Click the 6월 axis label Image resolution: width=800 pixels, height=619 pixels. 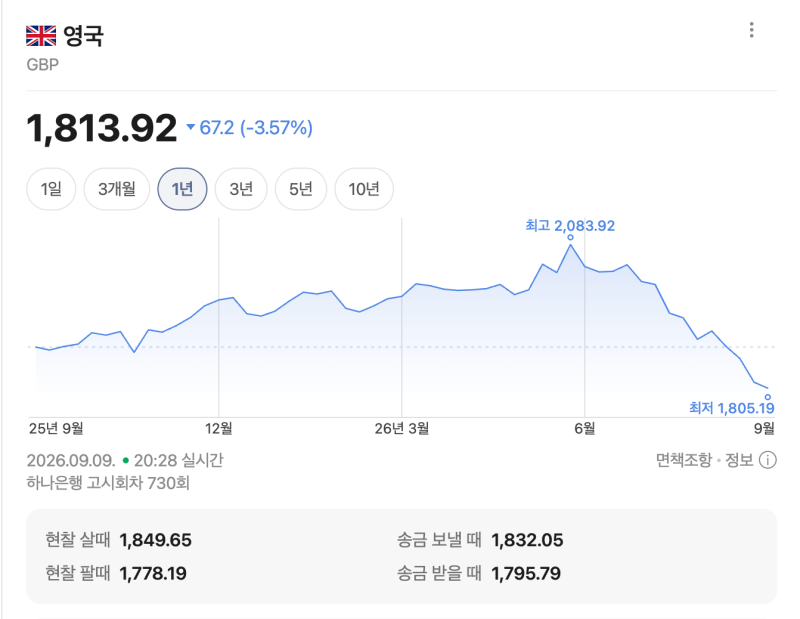point(585,428)
